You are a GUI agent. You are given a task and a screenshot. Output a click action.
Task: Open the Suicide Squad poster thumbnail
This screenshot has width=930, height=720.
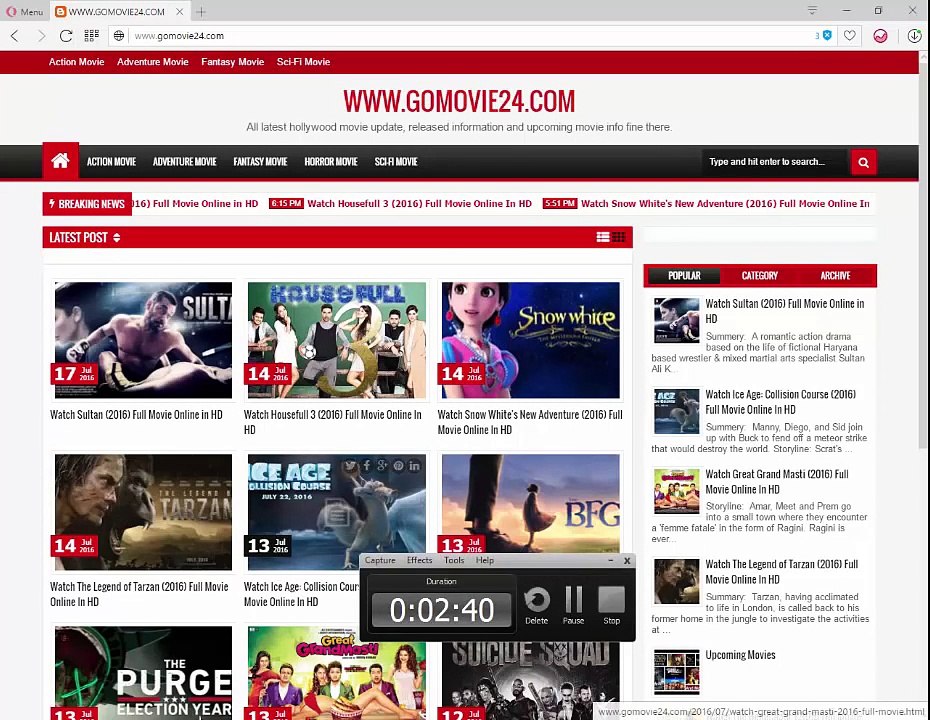531,681
